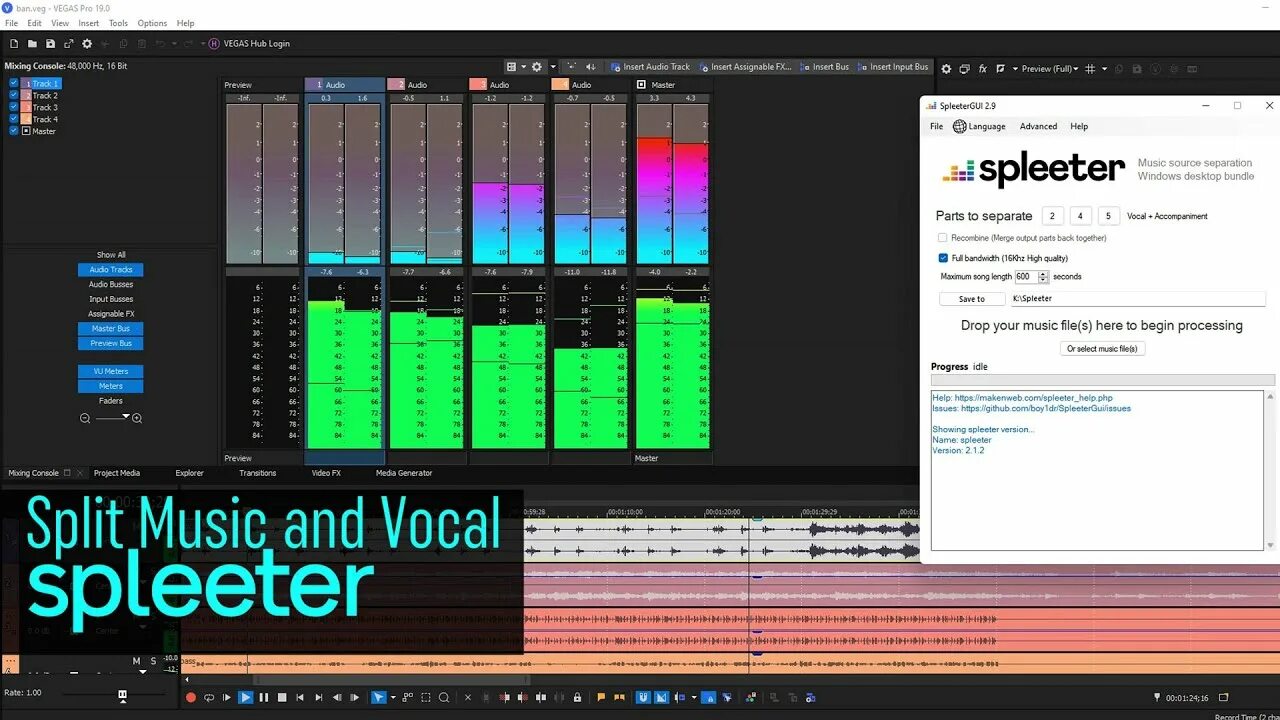The height and width of the screenshot is (720, 1280).
Task: Click Record button in transport bar
Action: pyautogui.click(x=191, y=698)
